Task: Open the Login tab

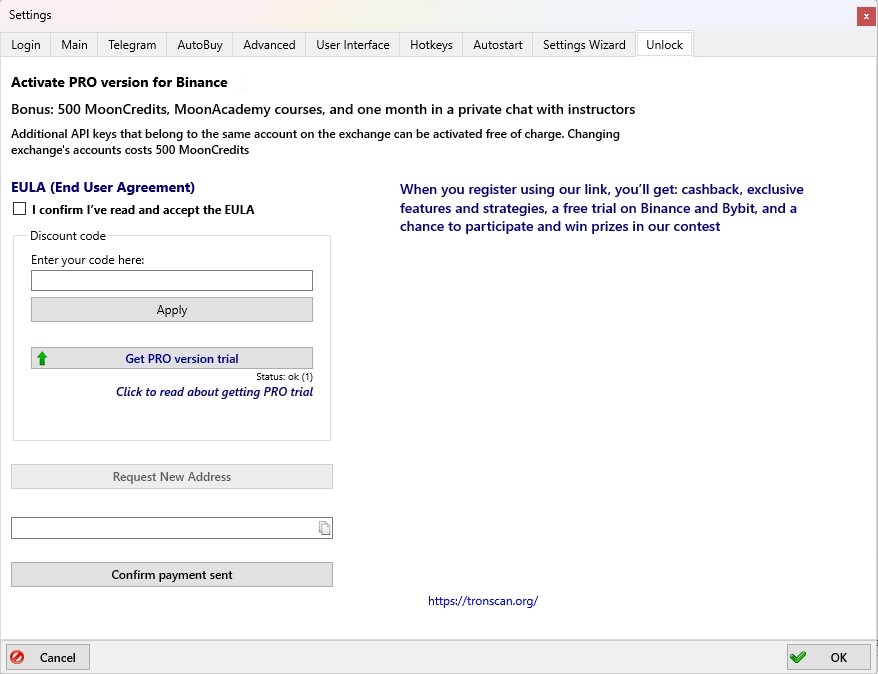Action: [26, 45]
